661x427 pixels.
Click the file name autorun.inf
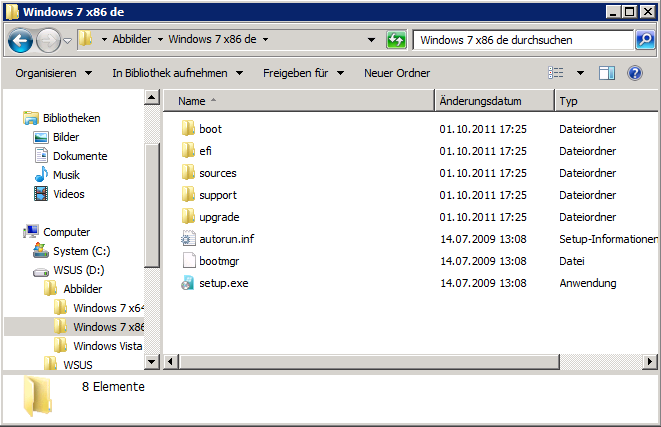[226, 239]
